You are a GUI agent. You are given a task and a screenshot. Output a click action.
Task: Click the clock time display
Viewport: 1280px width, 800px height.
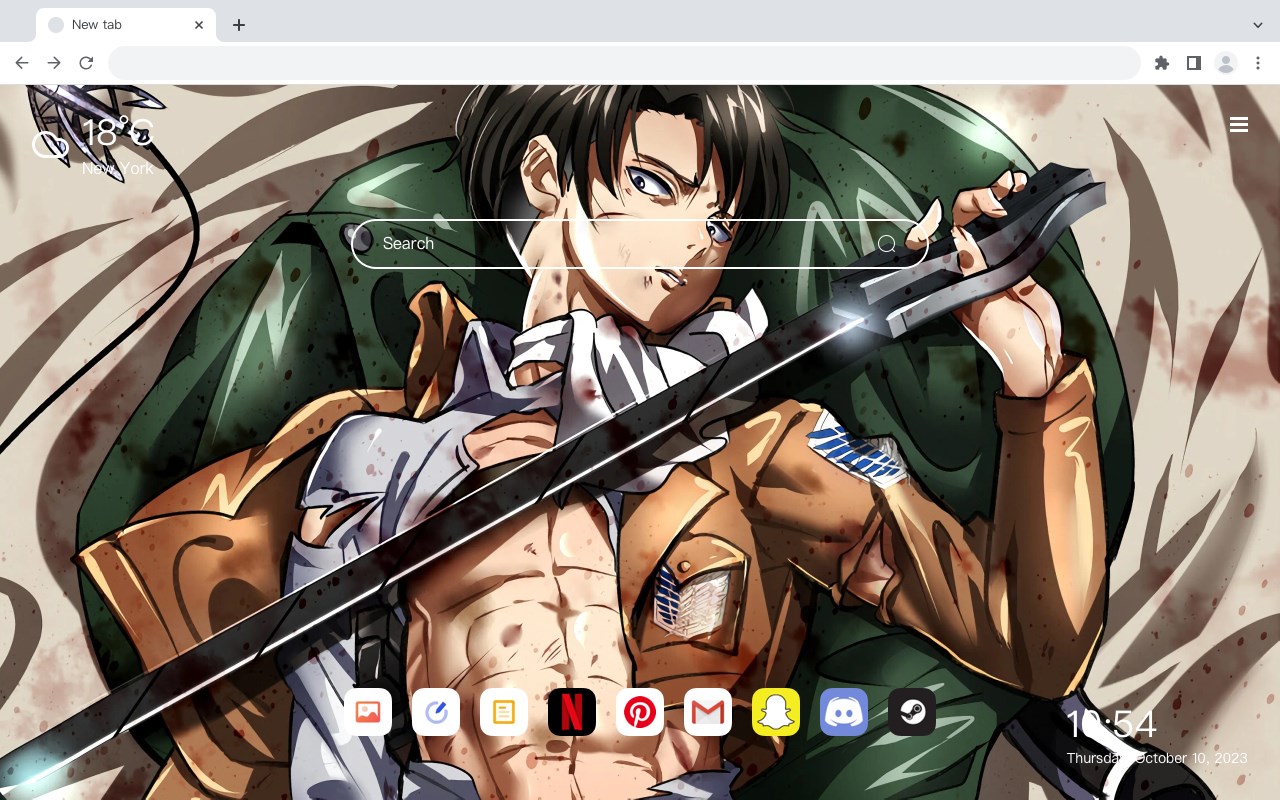pos(1111,724)
